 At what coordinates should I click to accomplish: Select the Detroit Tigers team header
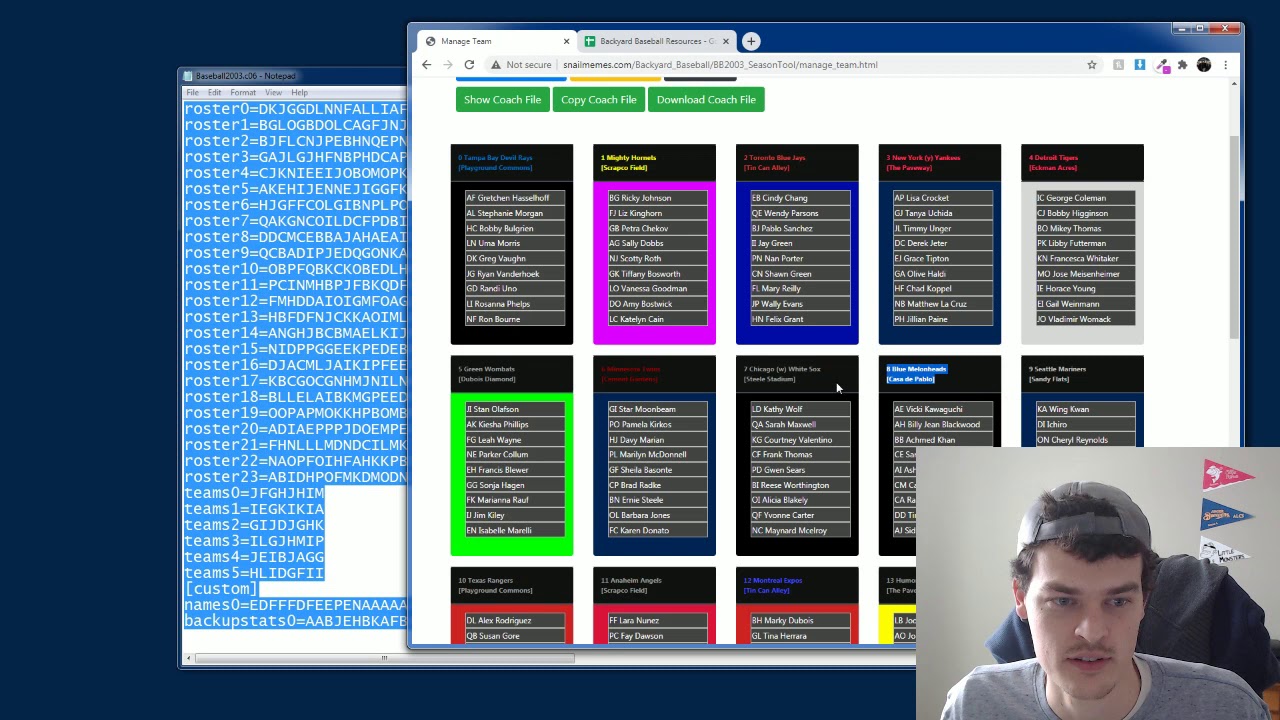point(1082,162)
